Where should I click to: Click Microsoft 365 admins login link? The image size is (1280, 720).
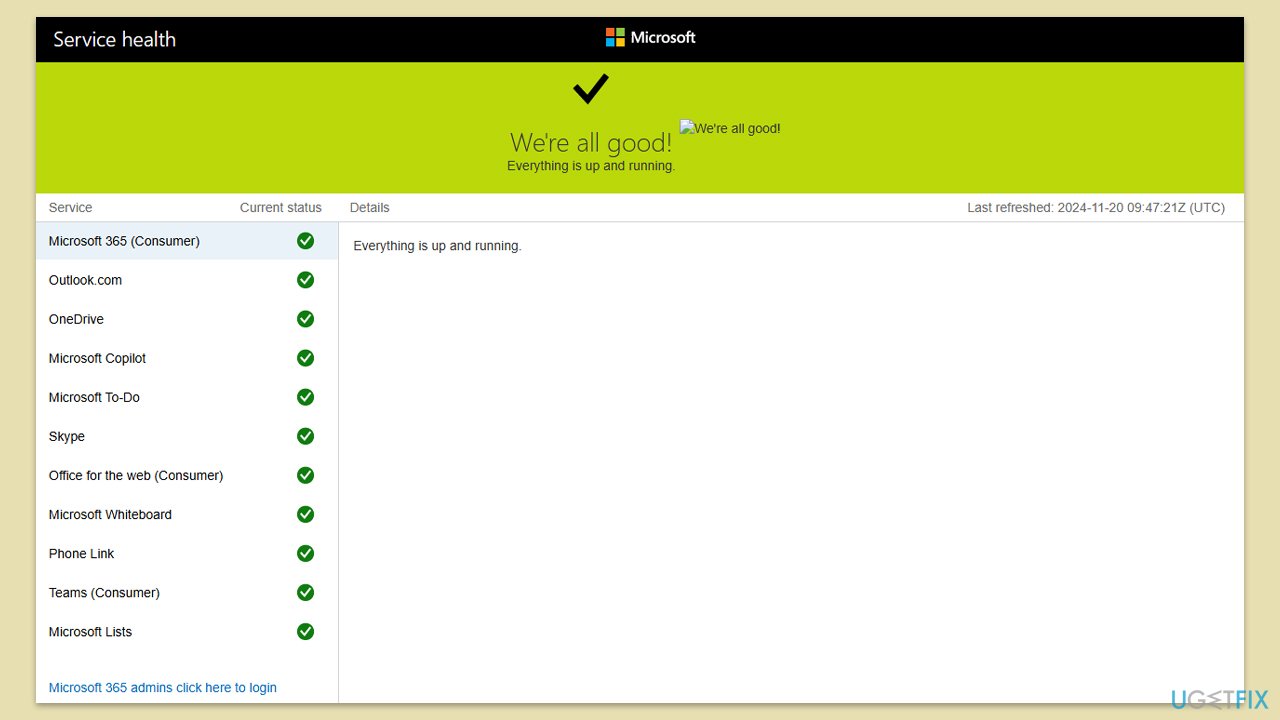(x=163, y=688)
